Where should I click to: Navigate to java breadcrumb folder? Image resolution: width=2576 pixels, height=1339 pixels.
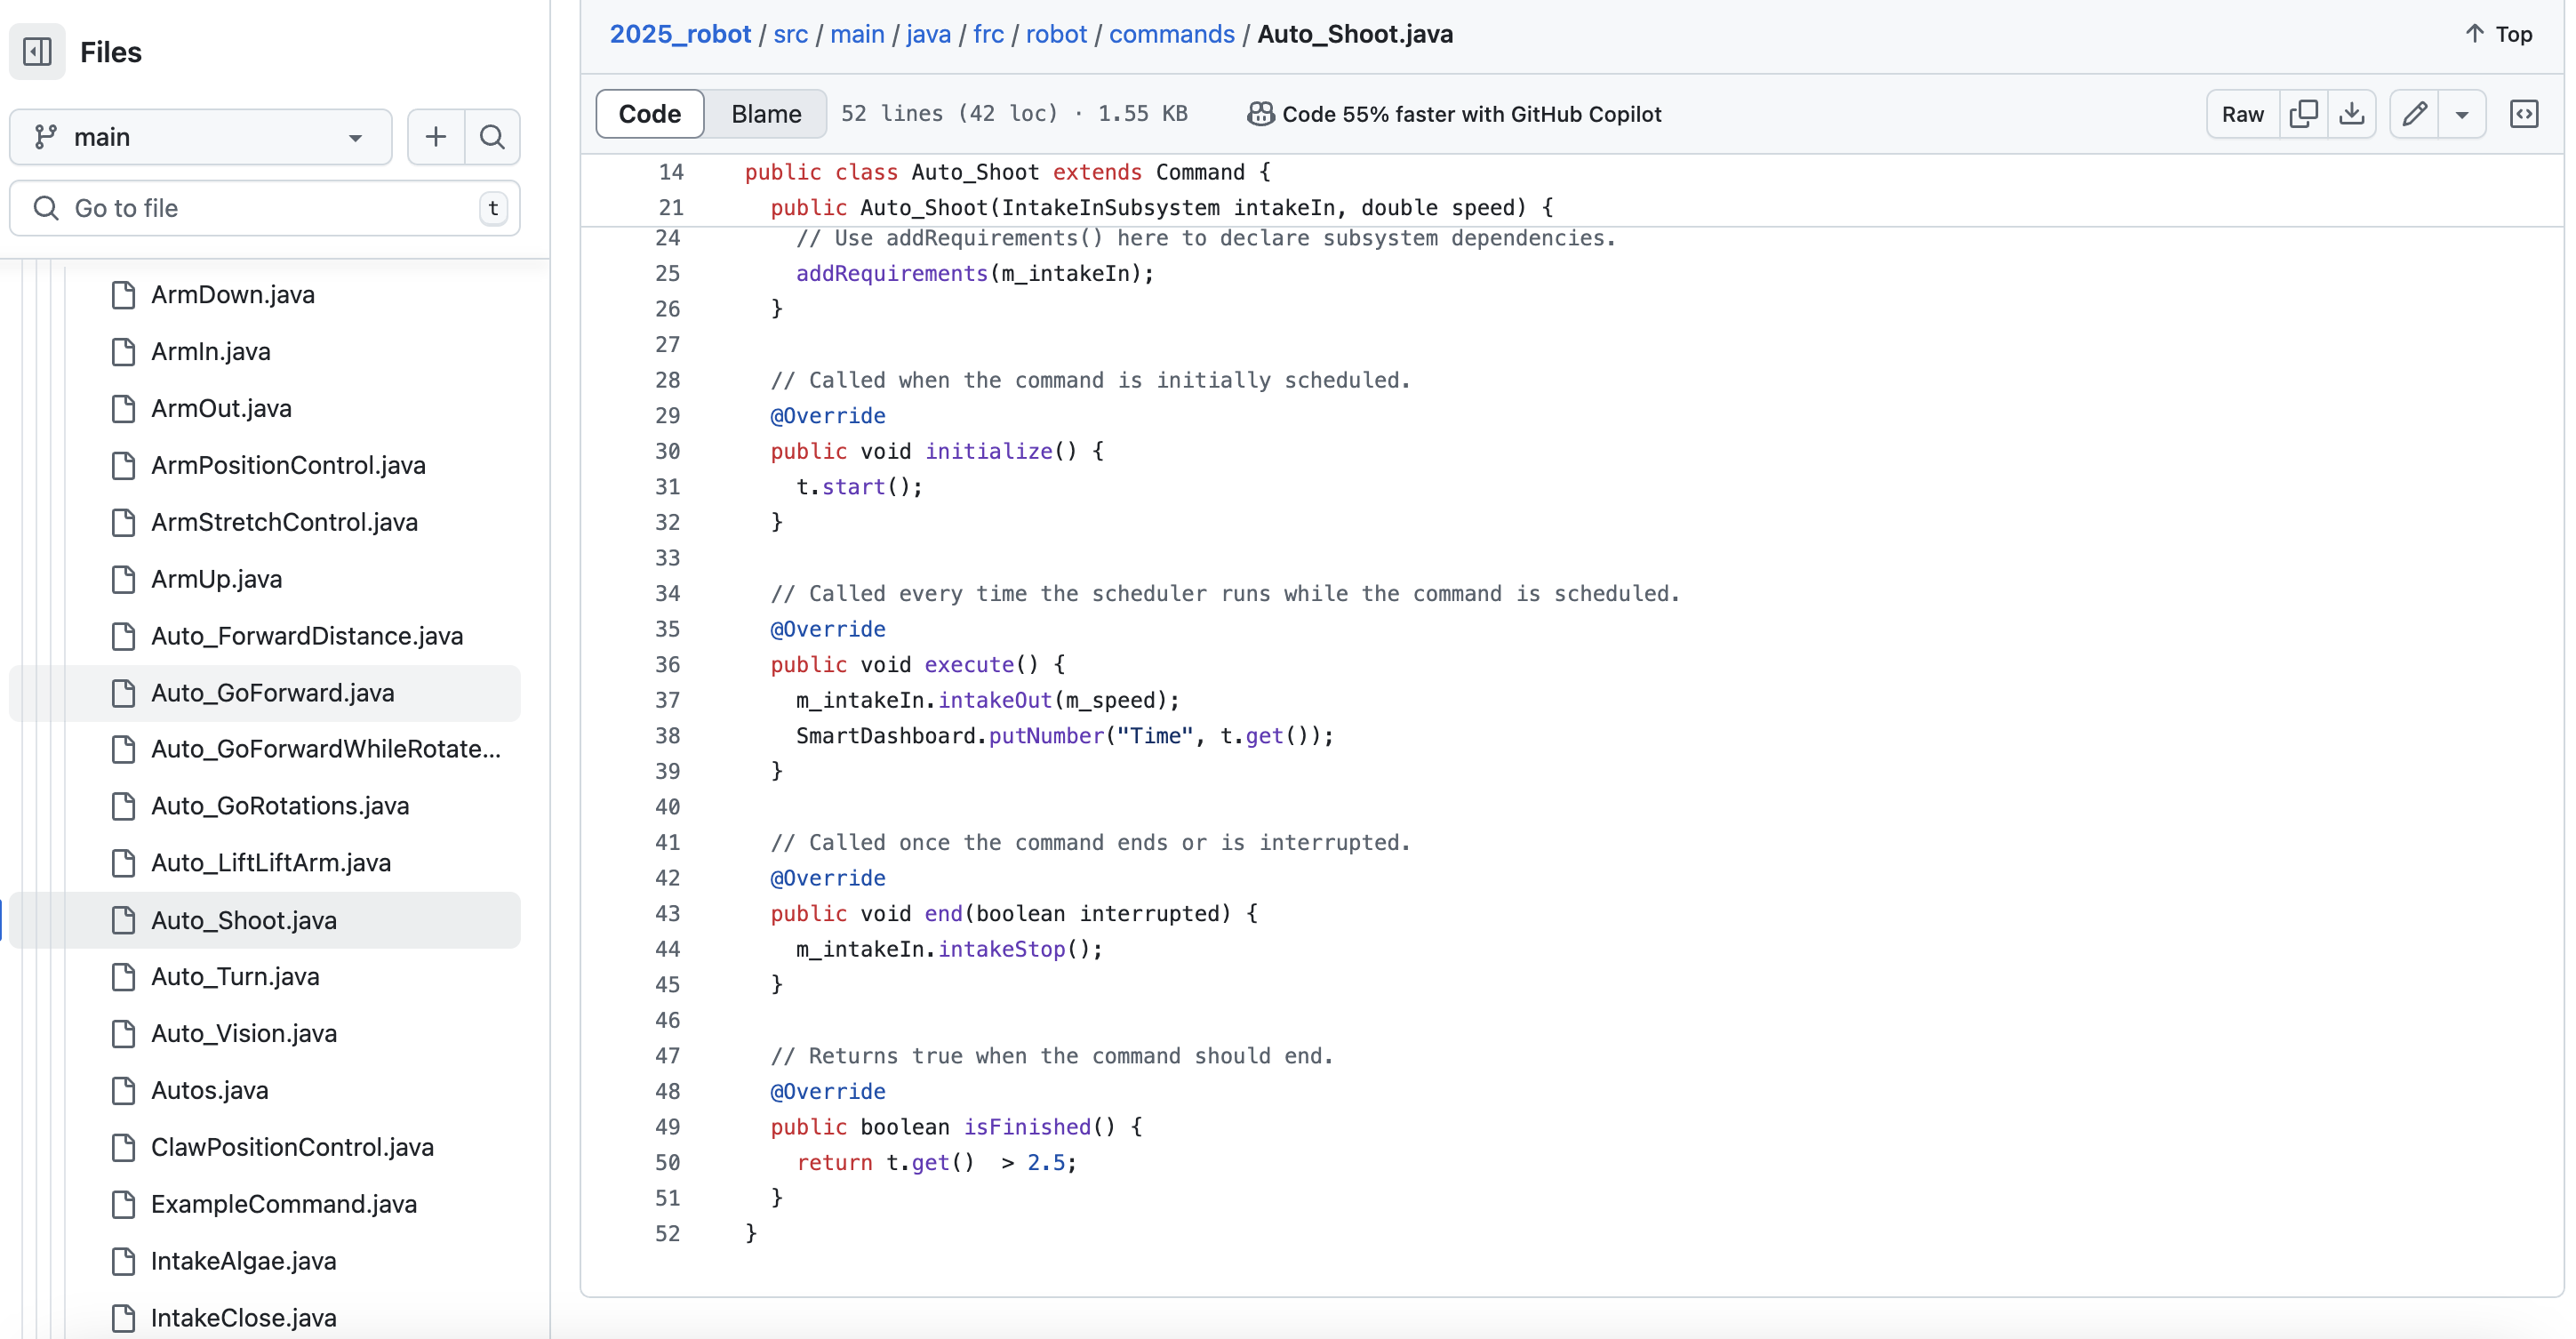928,34
